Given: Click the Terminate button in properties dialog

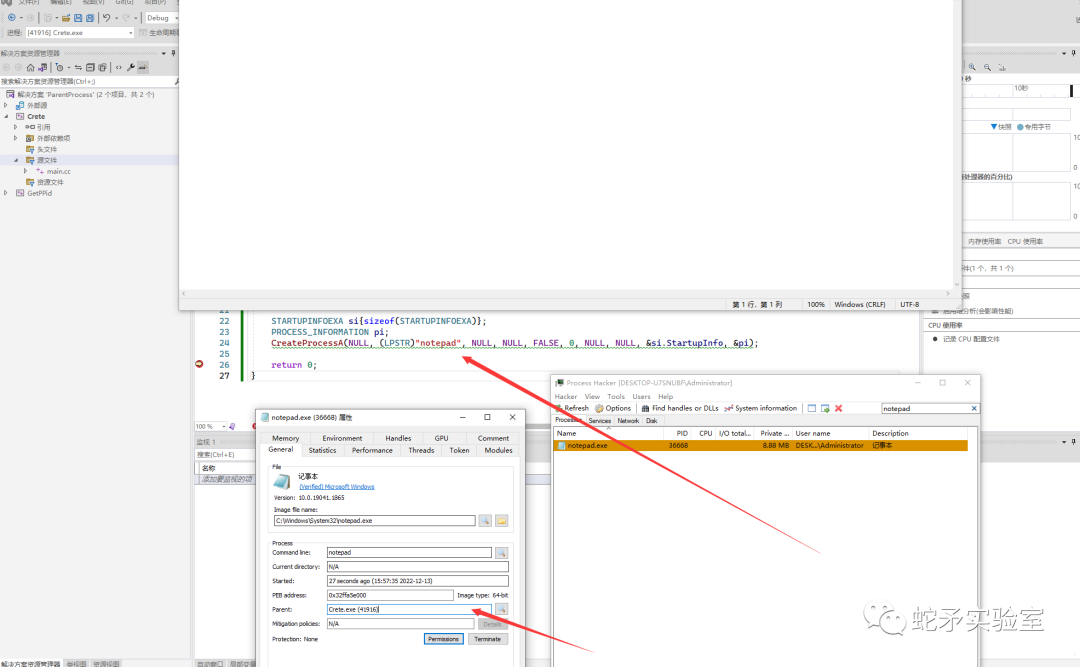Looking at the screenshot, I should point(488,639).
